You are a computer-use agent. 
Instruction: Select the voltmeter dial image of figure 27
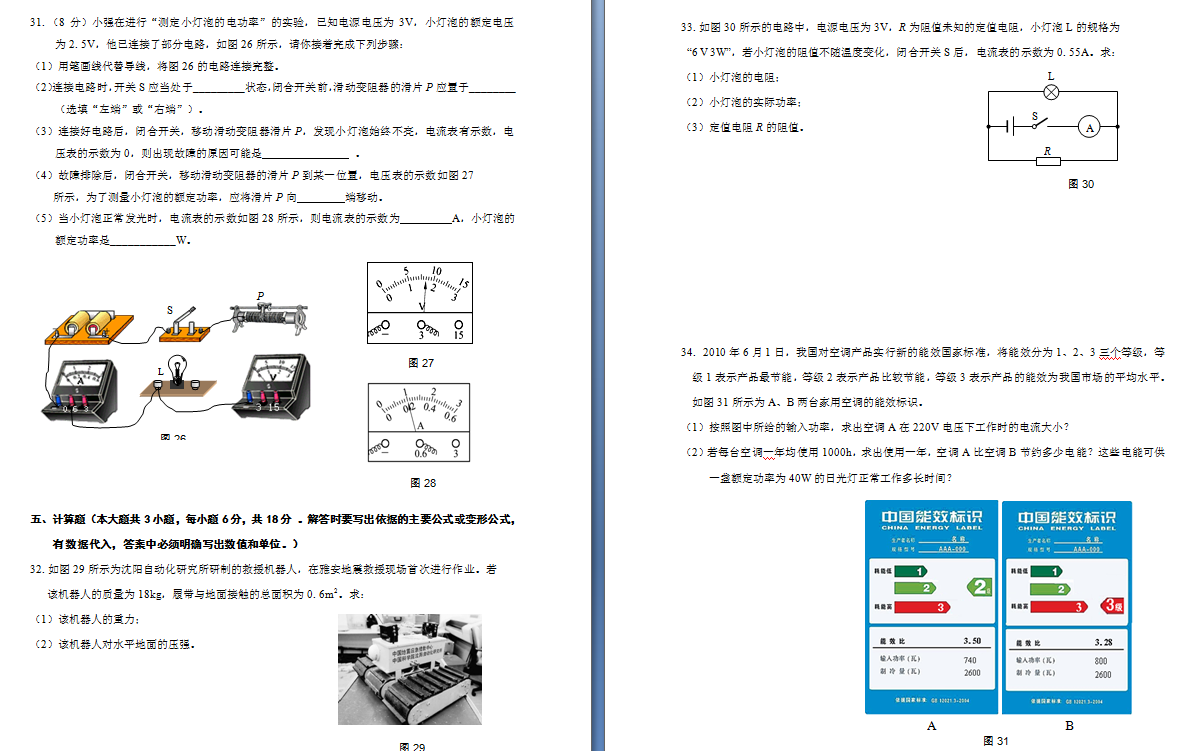(420, 304)
